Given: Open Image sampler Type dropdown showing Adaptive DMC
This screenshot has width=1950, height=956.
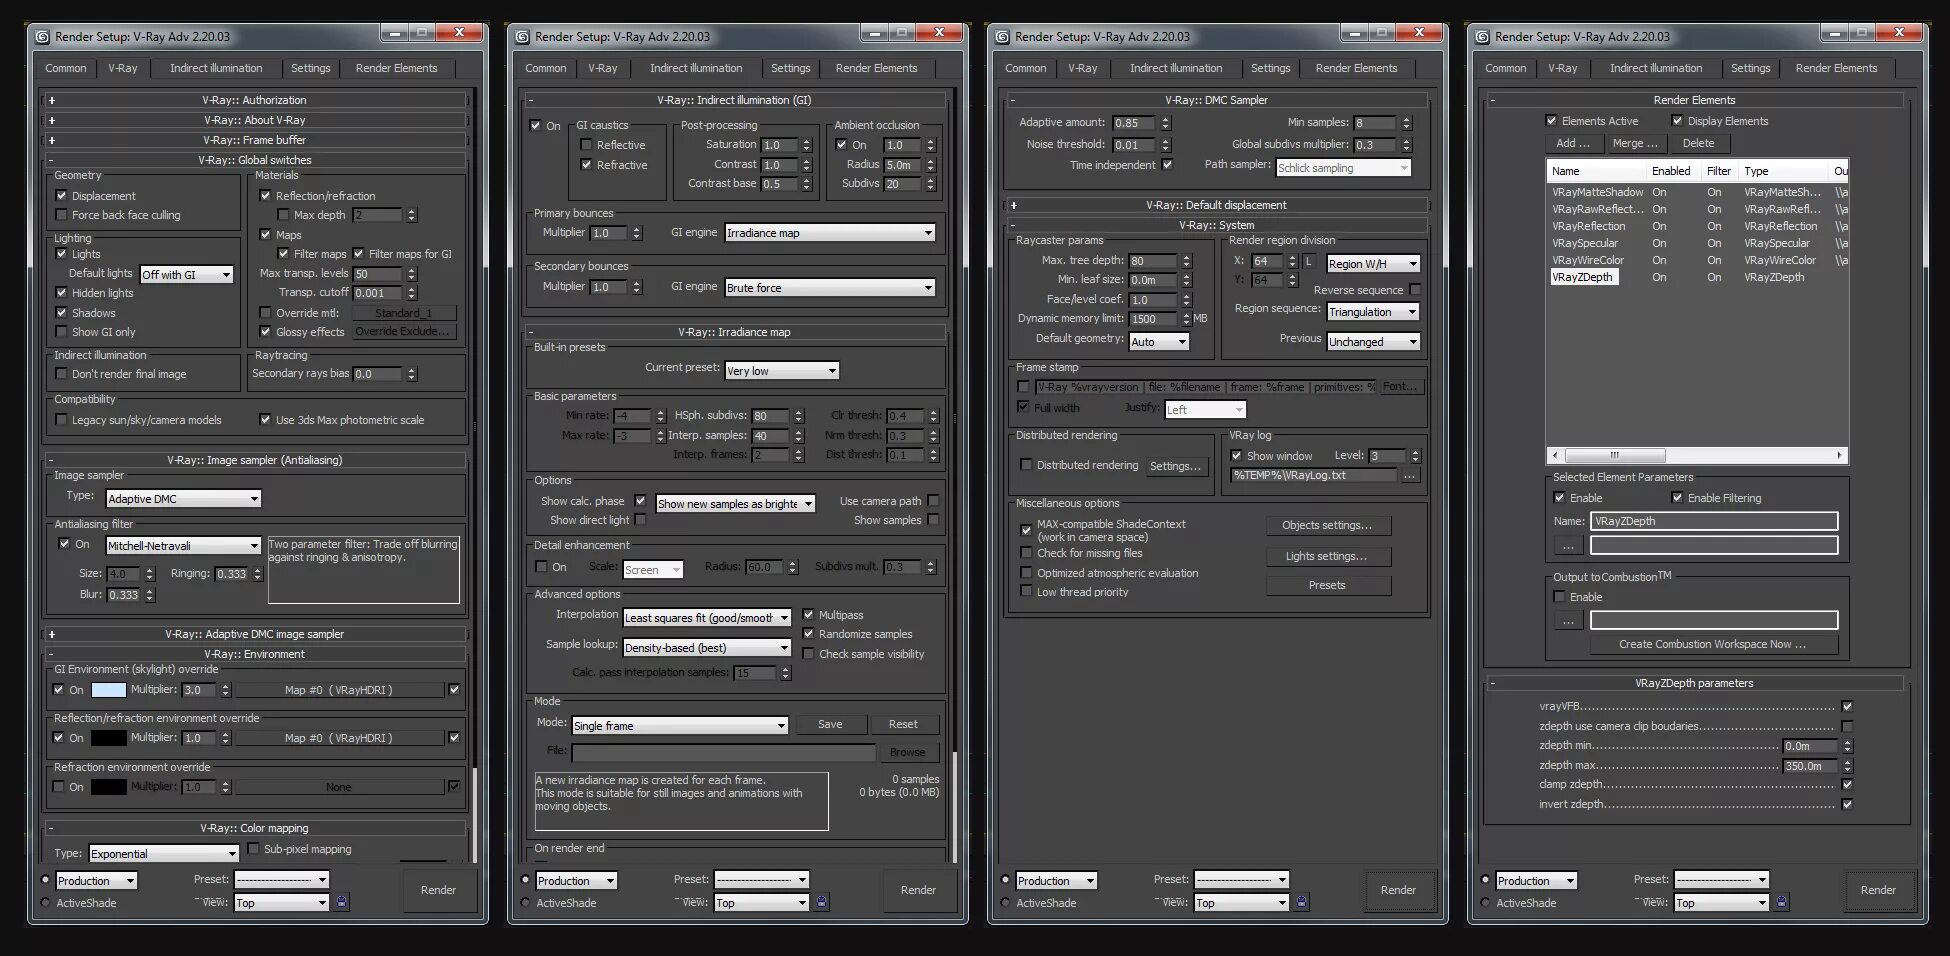Looking at the screenshot, I should [183, 498].
